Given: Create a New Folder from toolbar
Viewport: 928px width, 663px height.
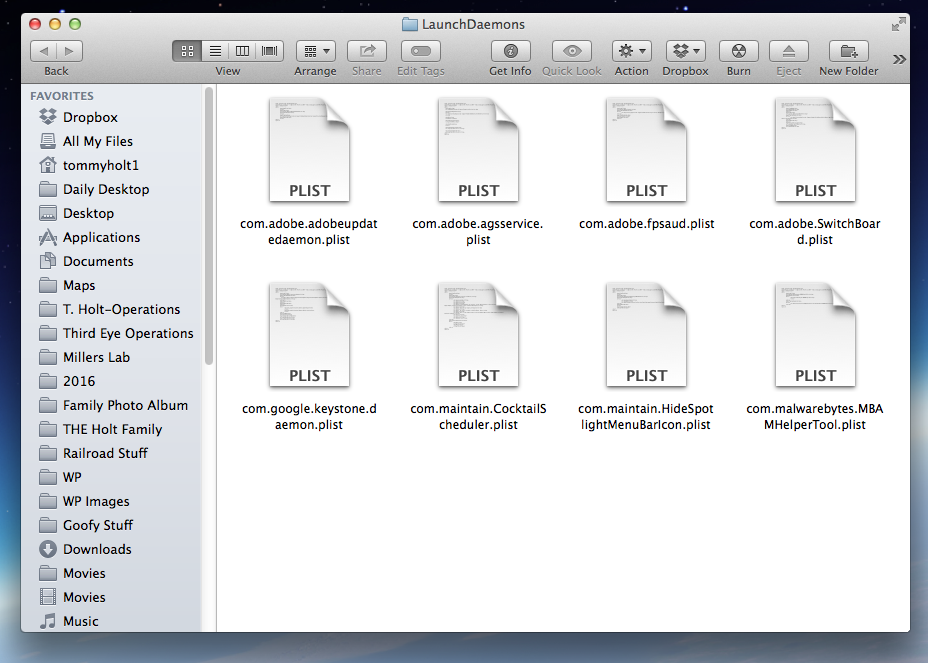Looking at the screenshot, I should point(849,51).
